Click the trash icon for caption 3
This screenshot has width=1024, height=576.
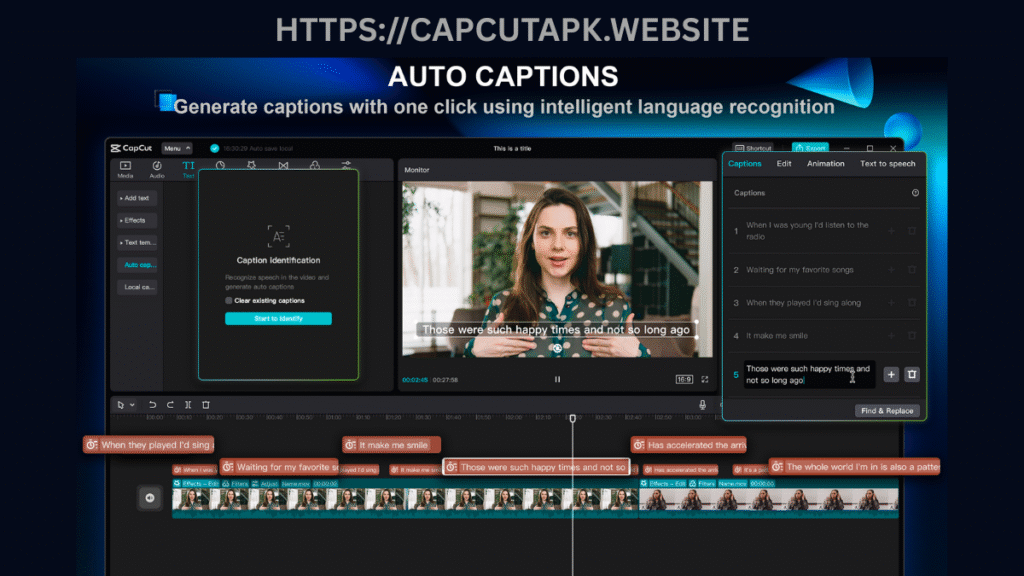click(912, 302)
